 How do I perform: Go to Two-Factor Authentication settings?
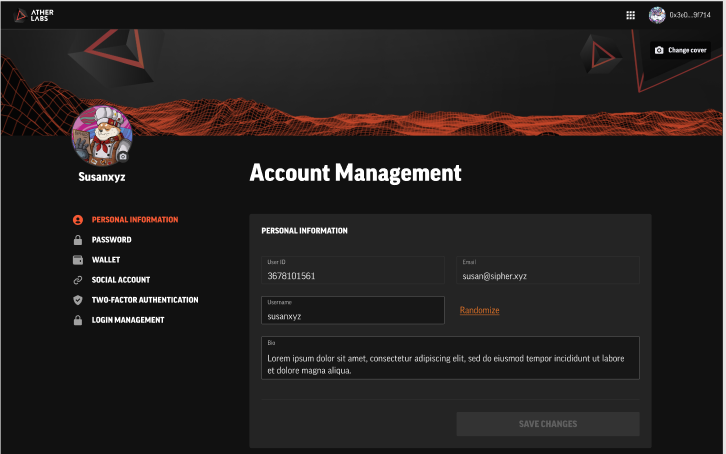click(144, 300)
